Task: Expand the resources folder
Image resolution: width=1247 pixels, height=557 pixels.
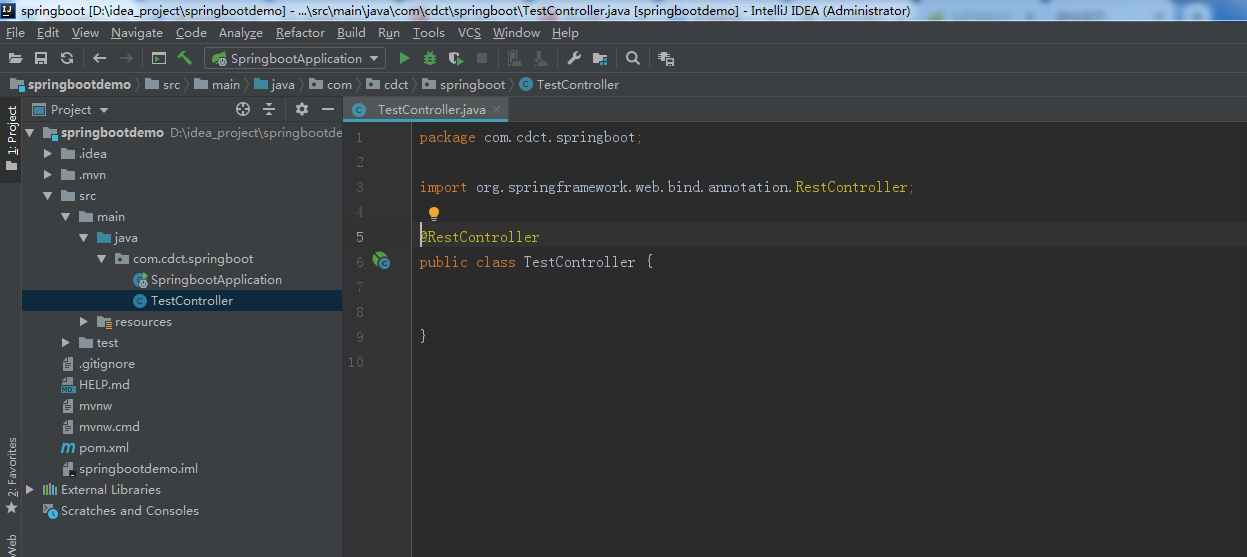Action: [84, 322]
